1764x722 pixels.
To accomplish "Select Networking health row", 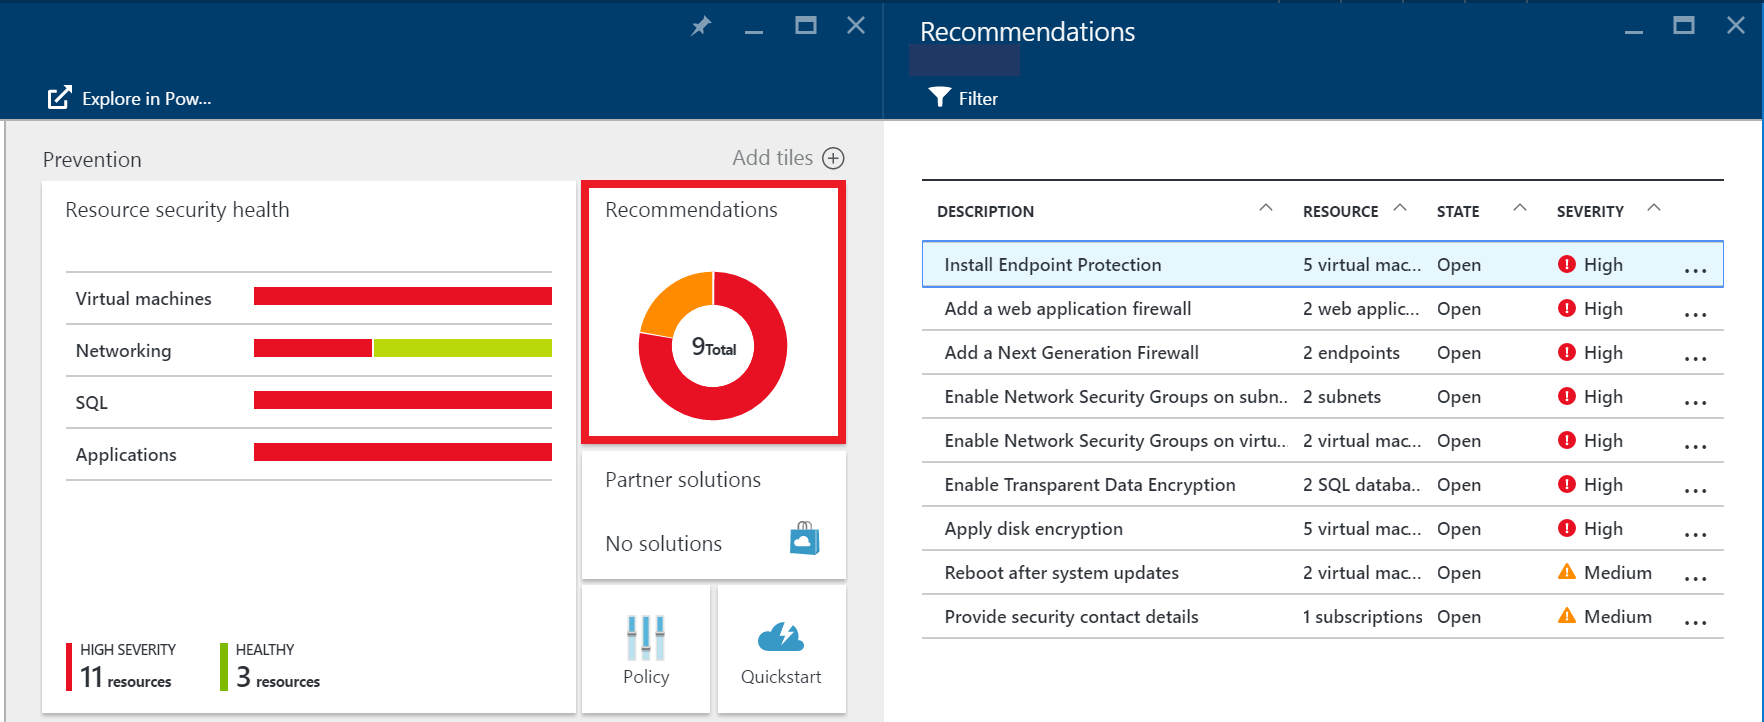I will click(x=309, y=350).
